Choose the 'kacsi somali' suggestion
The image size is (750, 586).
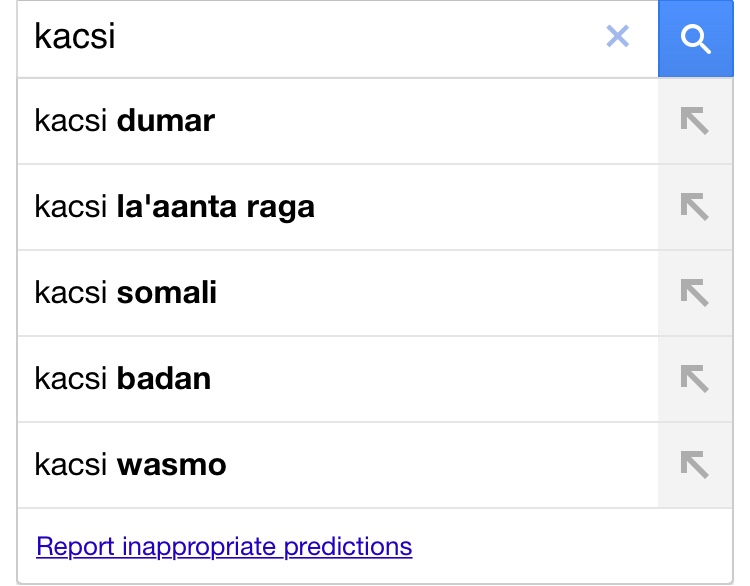click(x=338, y=293)
